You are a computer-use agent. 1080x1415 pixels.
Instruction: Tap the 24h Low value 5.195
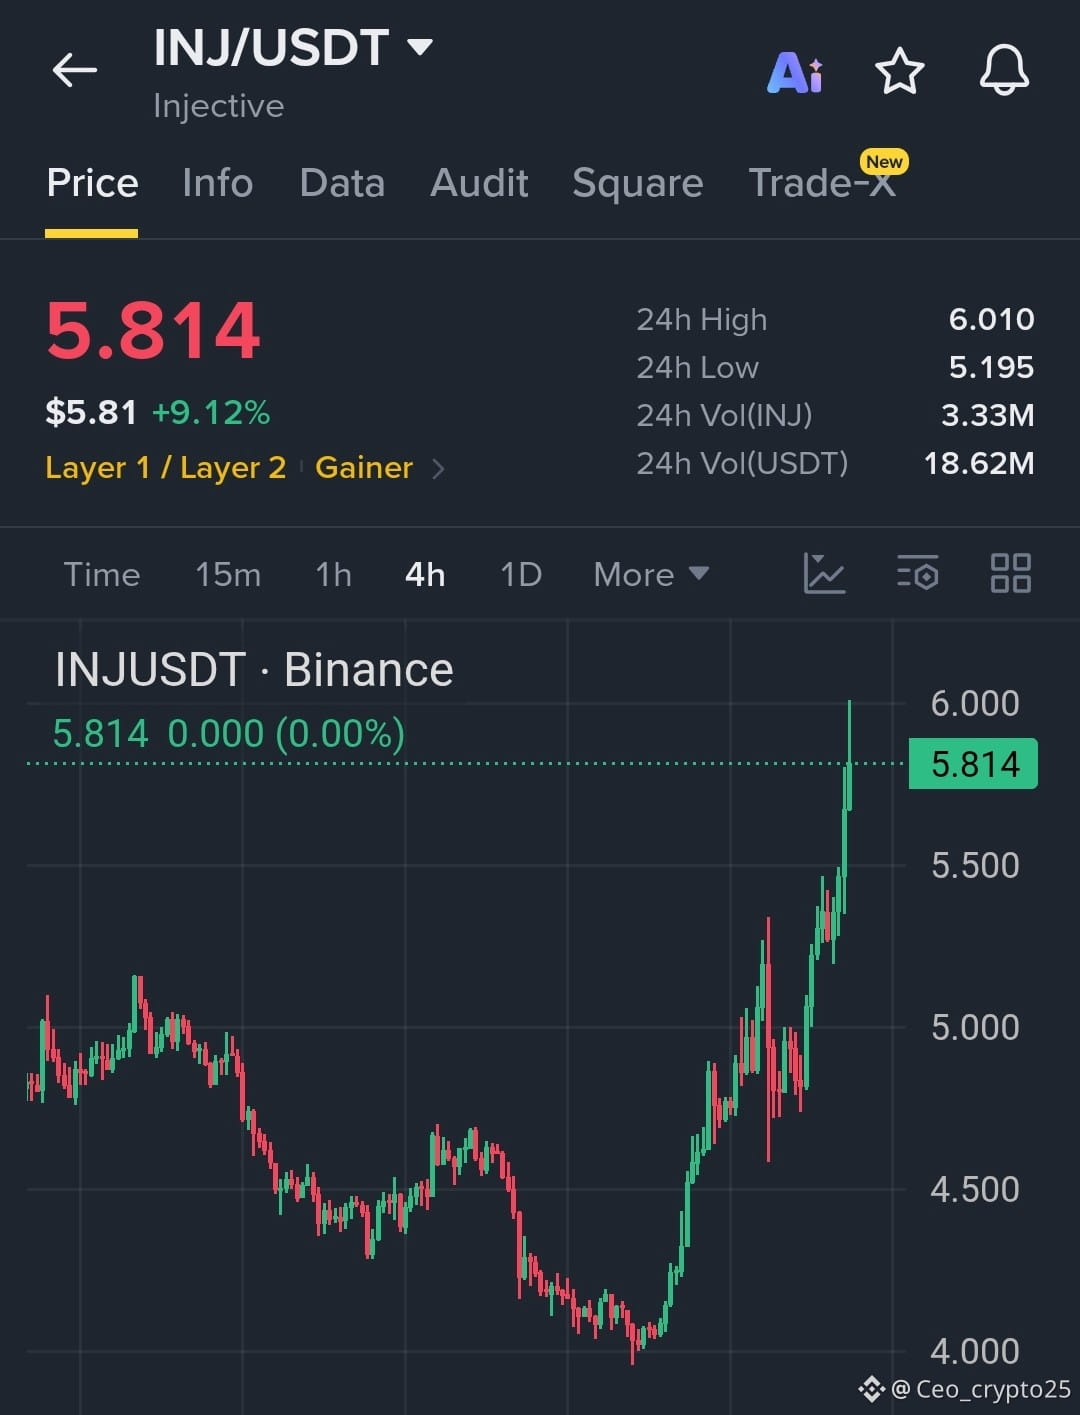[991, 367]
